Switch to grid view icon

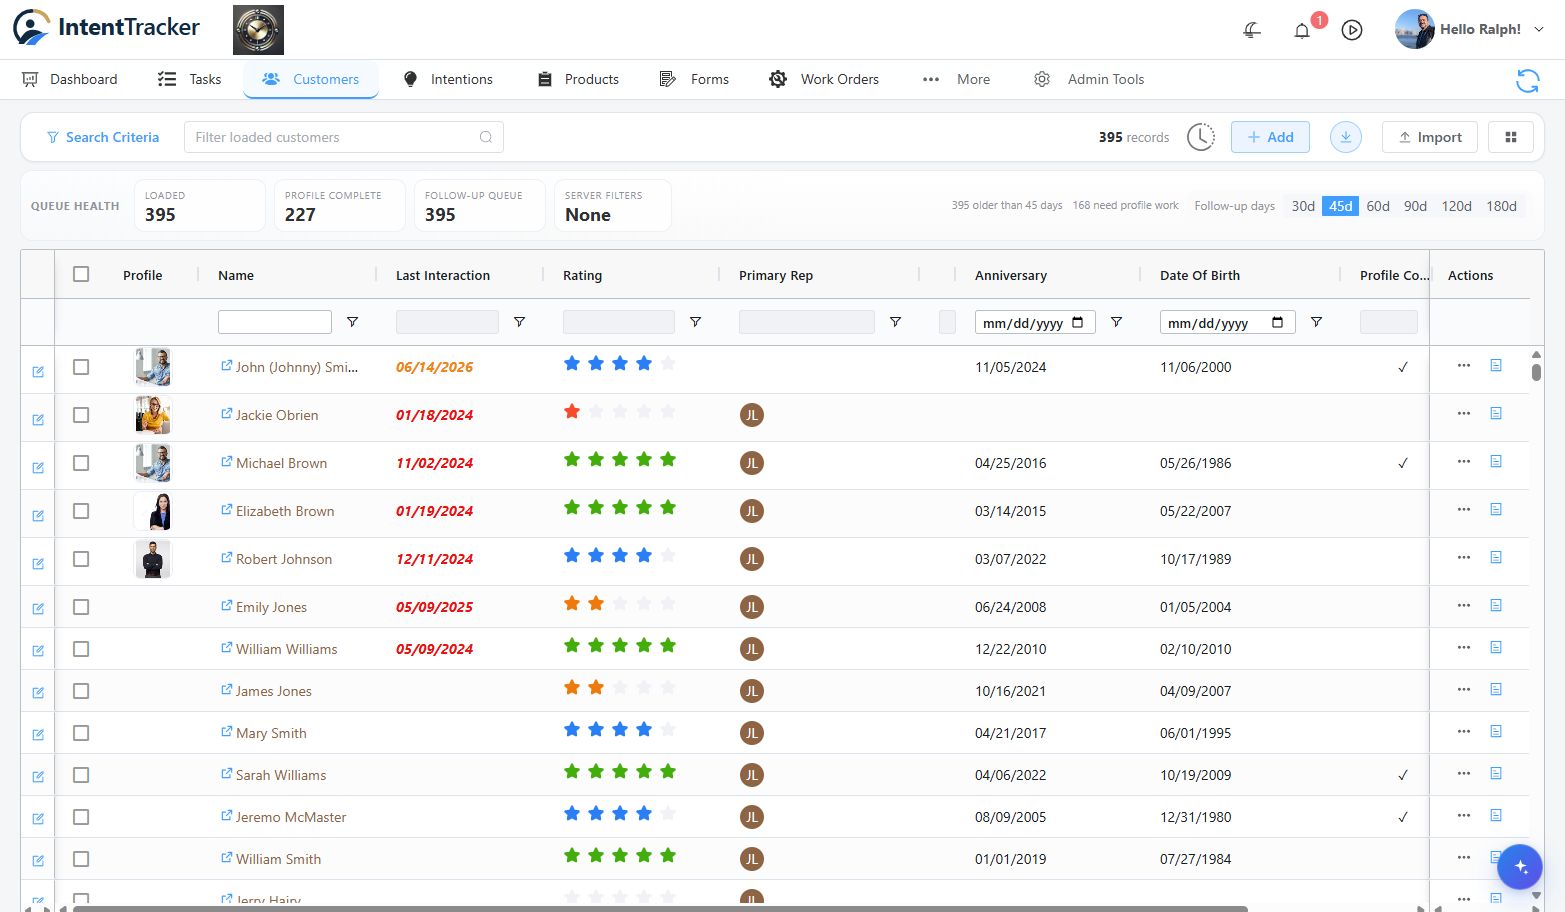[1511, 137]
